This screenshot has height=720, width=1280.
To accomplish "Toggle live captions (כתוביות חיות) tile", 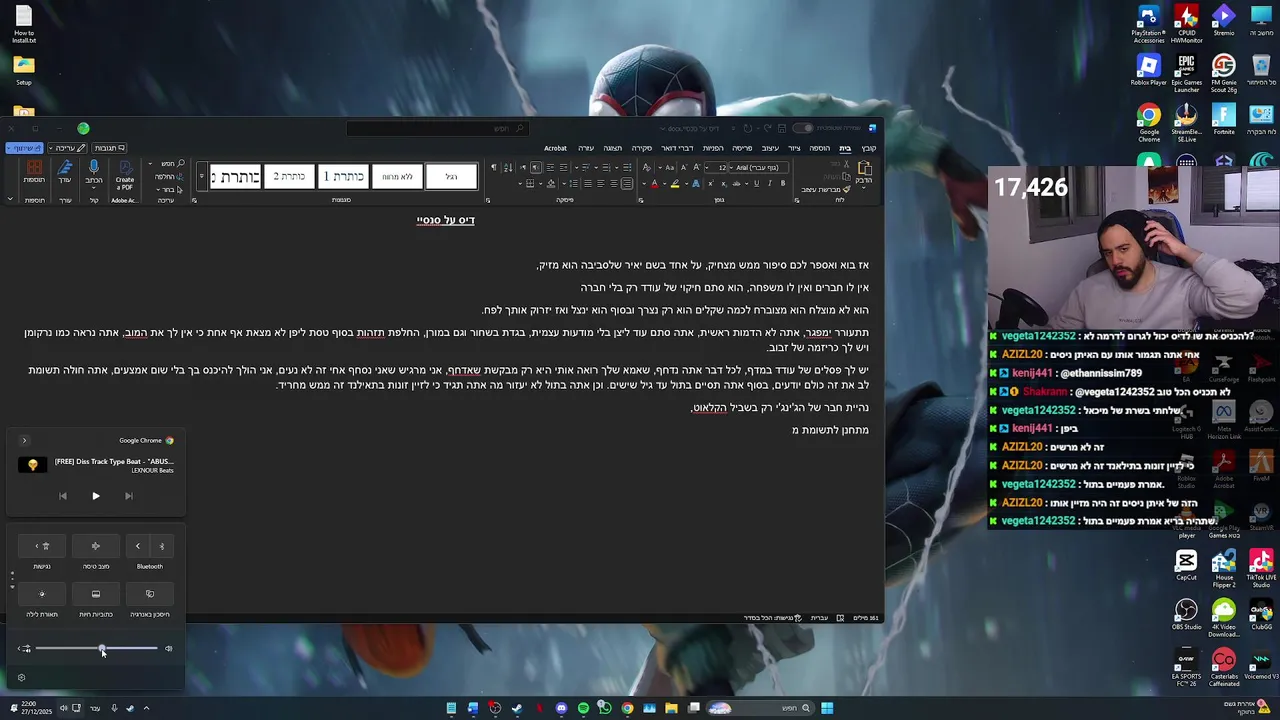I will coord(96,594).
